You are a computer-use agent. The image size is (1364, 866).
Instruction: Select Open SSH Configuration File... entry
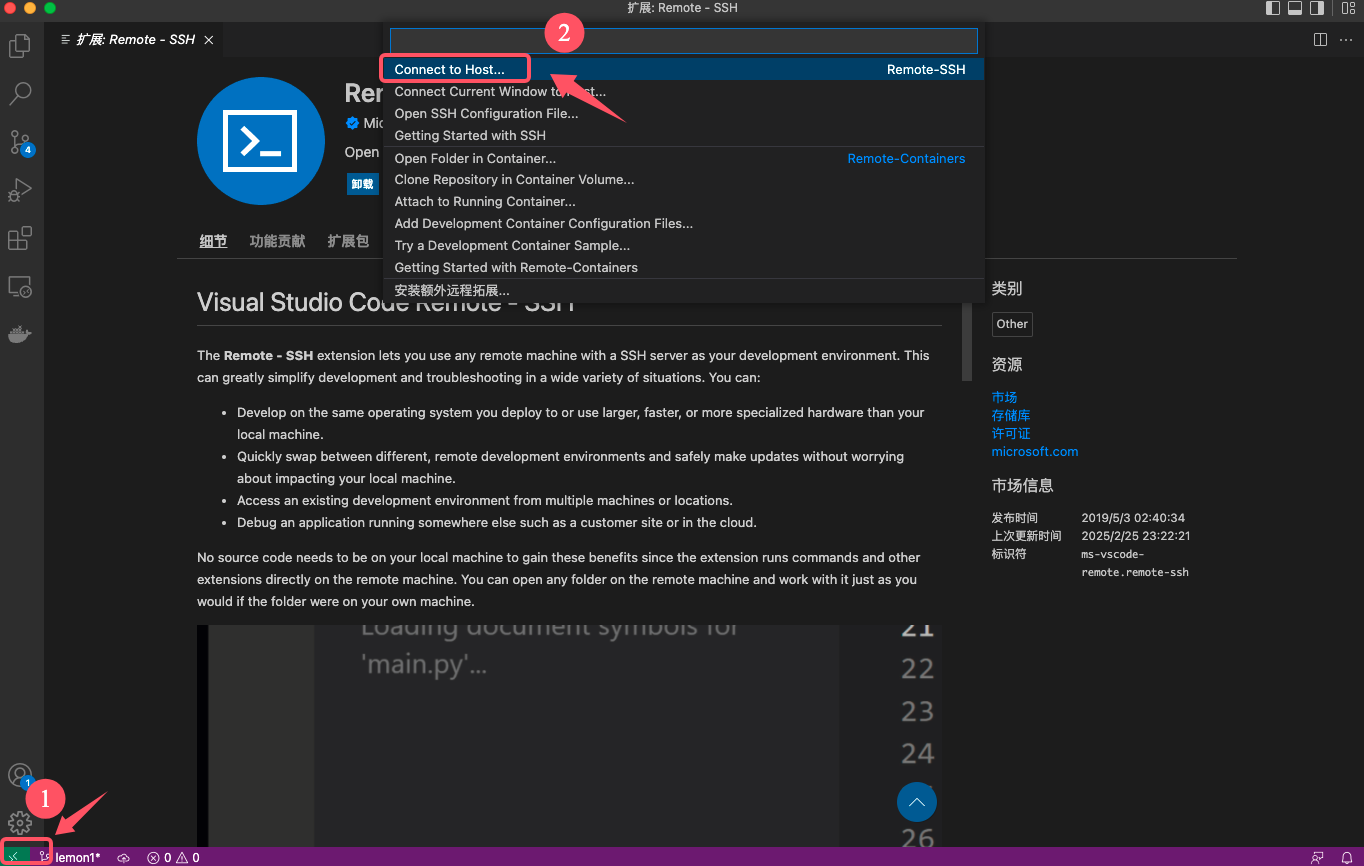pos(486,113)
